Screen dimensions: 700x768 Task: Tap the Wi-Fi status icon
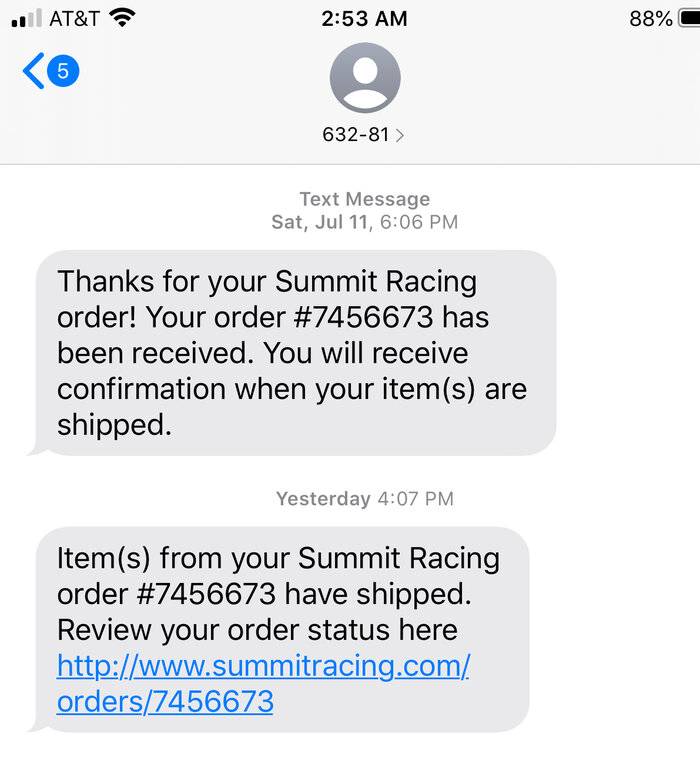click(x=122, y=17)
